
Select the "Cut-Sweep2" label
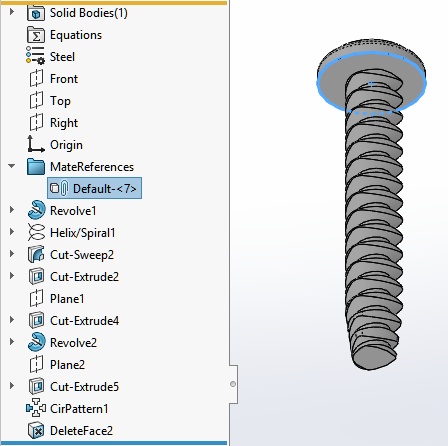(x=82, y=255)
